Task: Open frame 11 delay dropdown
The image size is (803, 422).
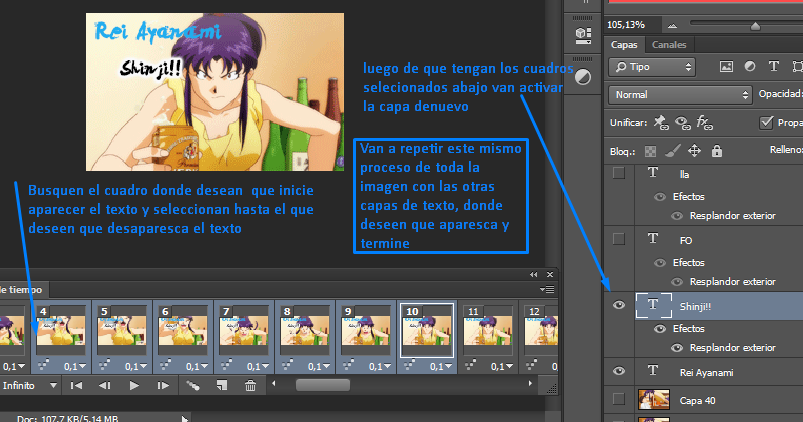Action: point(501,367)
